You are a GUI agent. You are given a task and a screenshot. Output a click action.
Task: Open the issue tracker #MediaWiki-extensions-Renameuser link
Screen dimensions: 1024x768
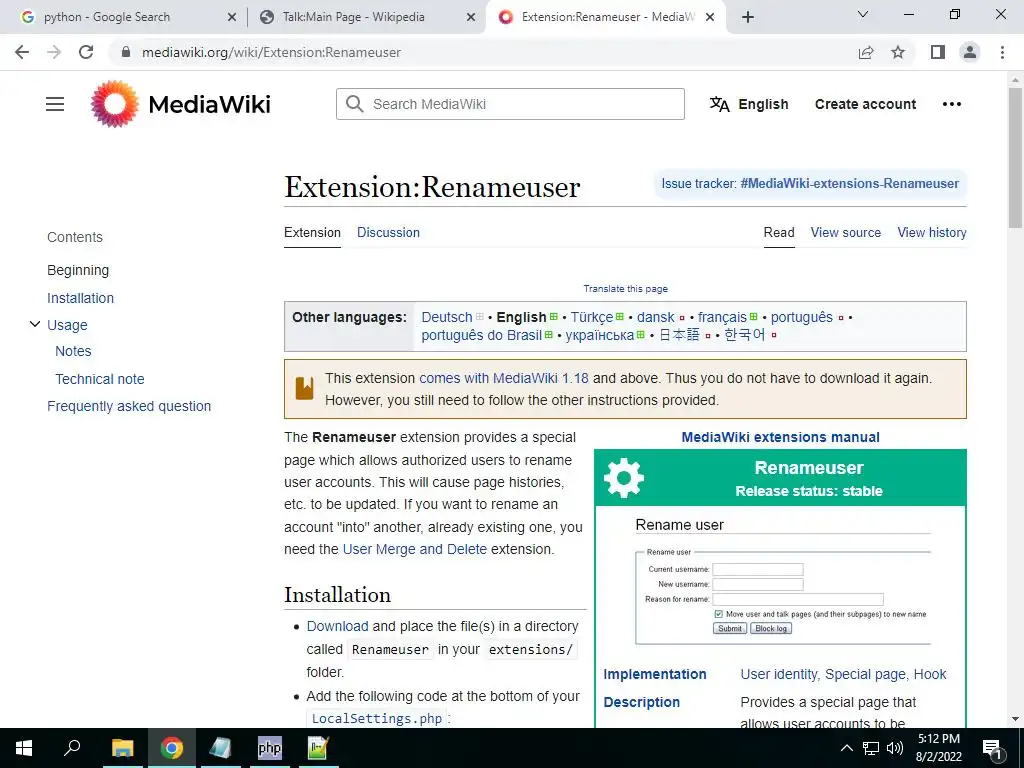(850, 184)
